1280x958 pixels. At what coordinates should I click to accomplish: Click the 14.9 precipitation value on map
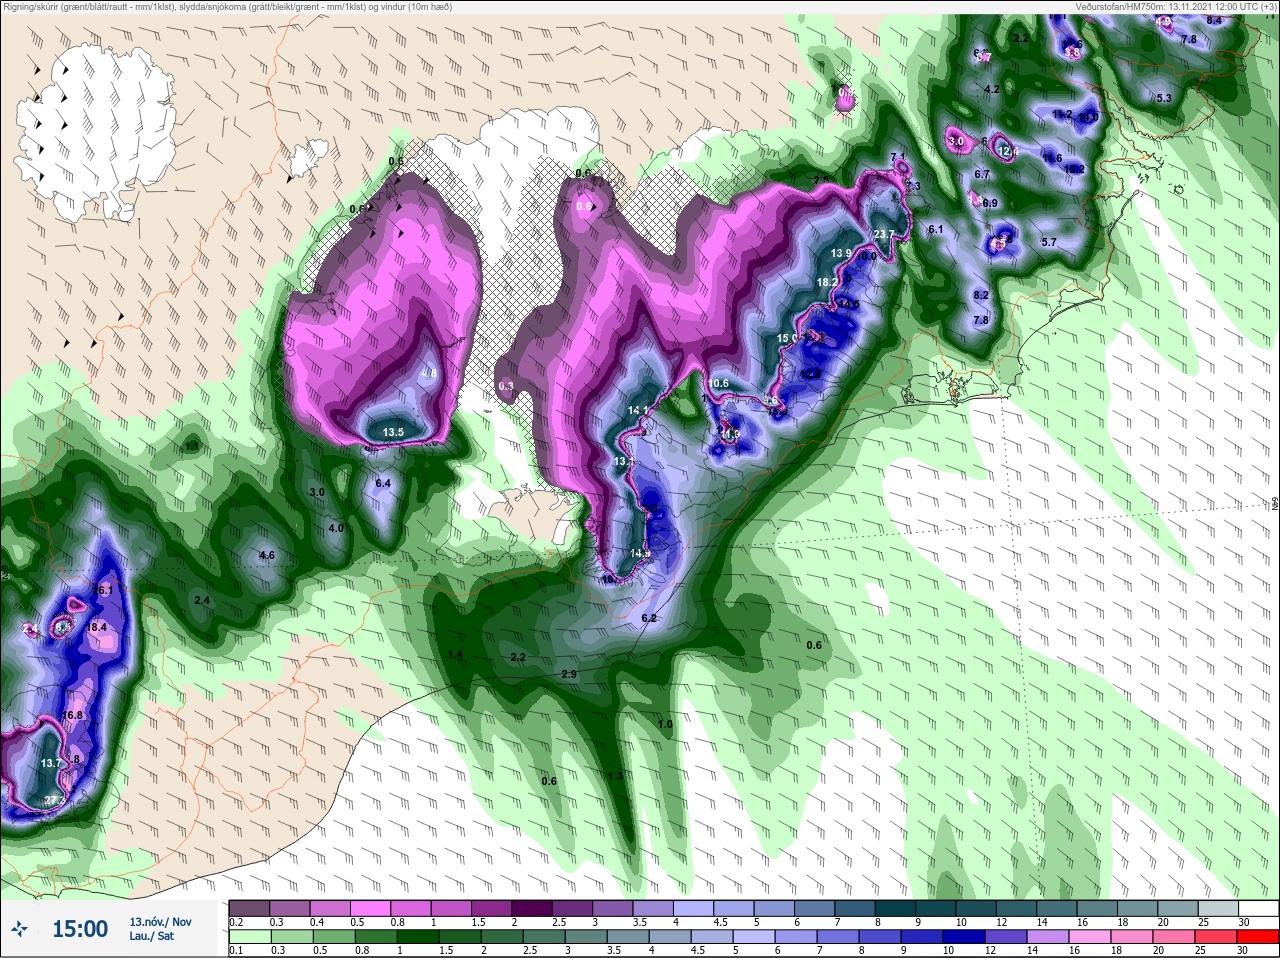coord(640,553)
